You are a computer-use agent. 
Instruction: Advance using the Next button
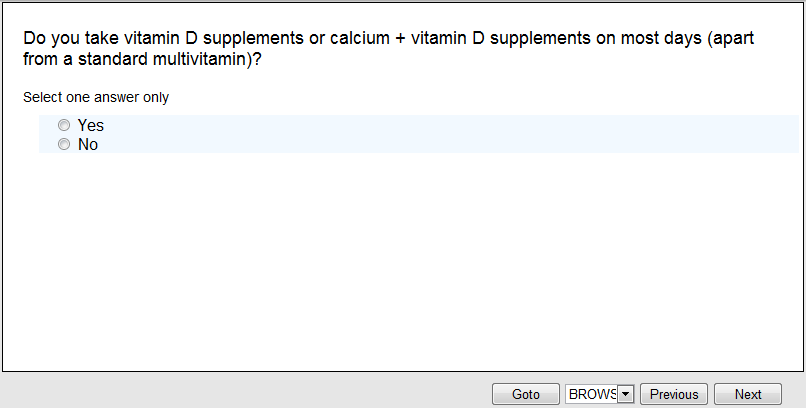748,394
